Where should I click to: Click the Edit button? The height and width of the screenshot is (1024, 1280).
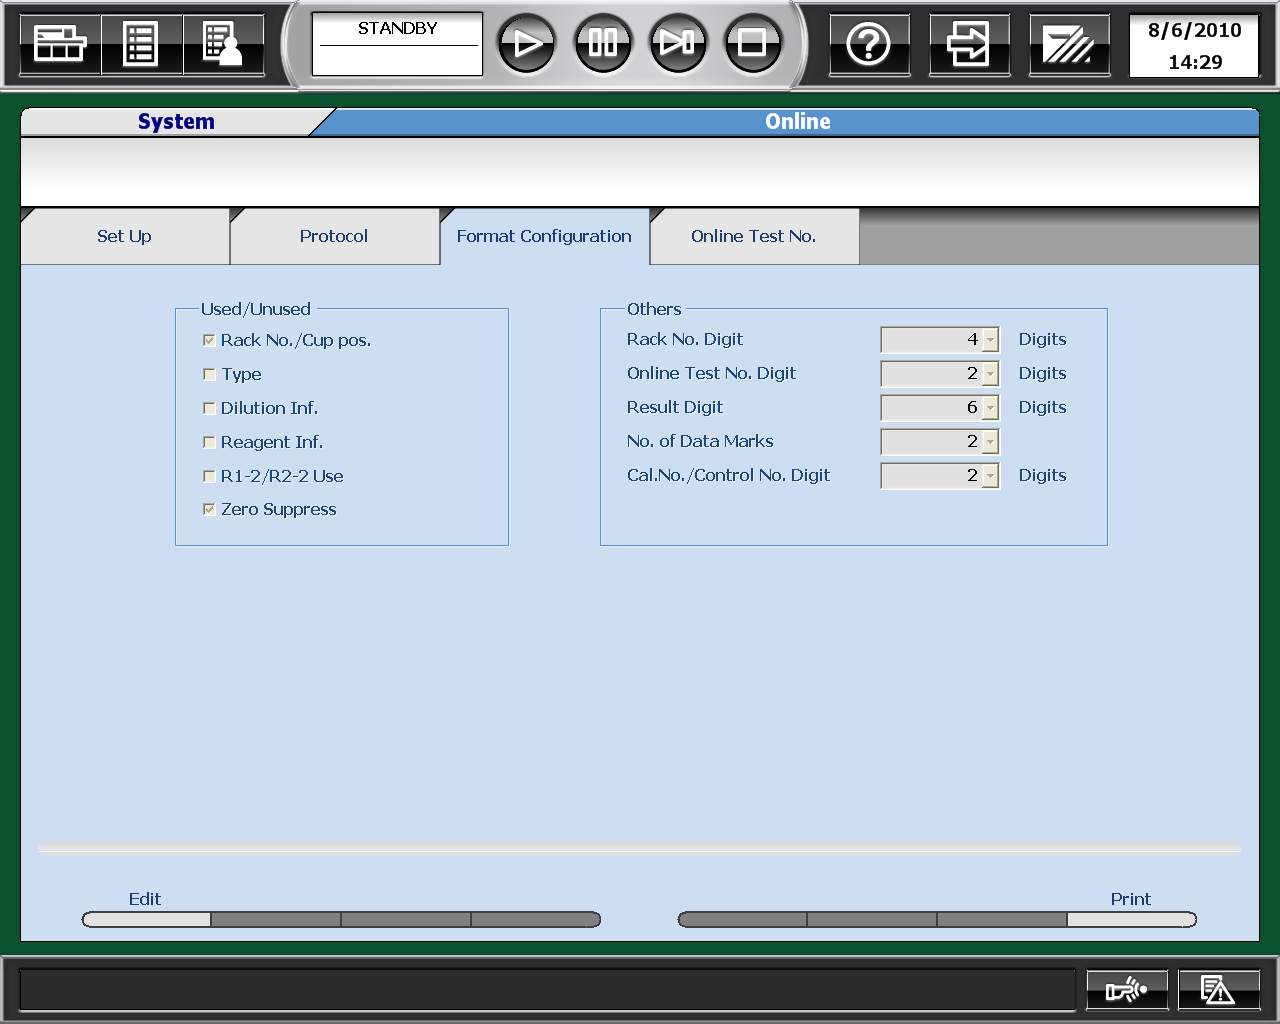click(146, 919)
